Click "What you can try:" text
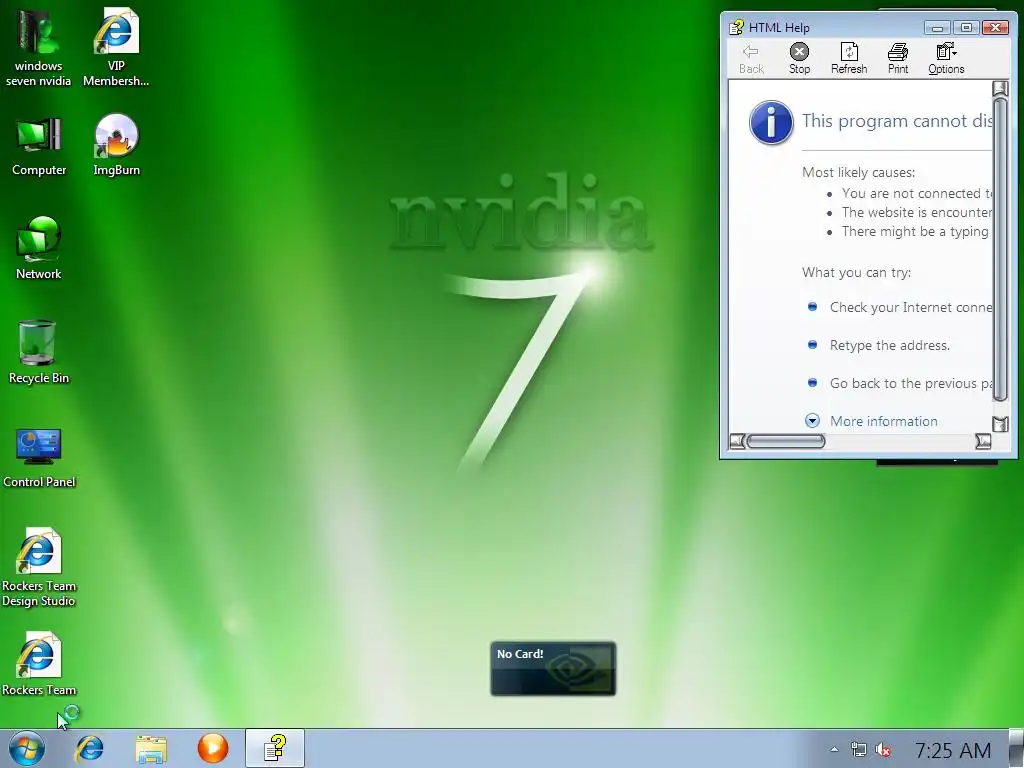 [x=856, y=272]
